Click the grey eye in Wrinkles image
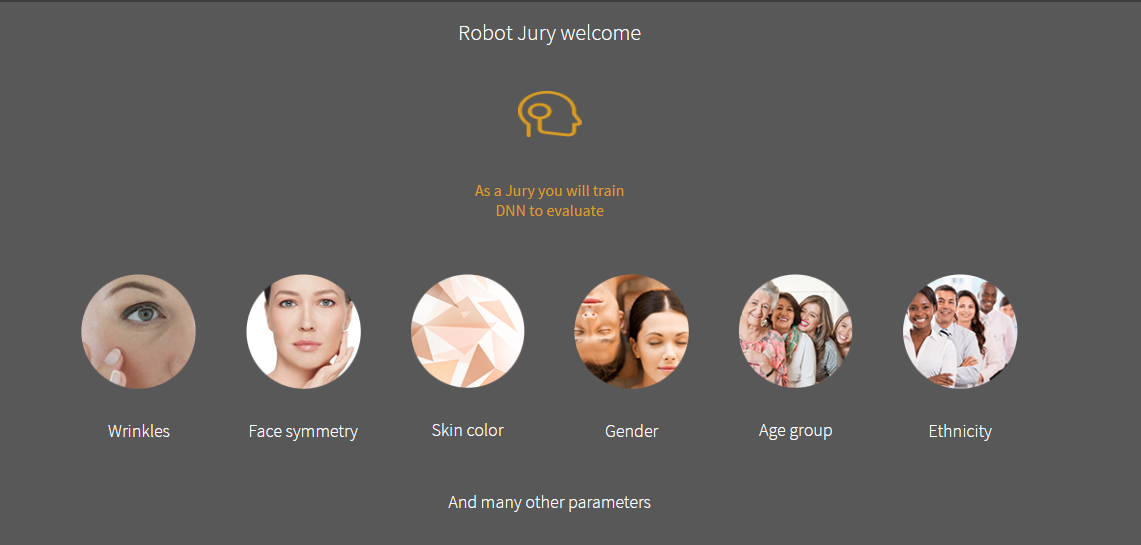Image resolution: width=1141 pixels, height=545 pixels. 144,314
